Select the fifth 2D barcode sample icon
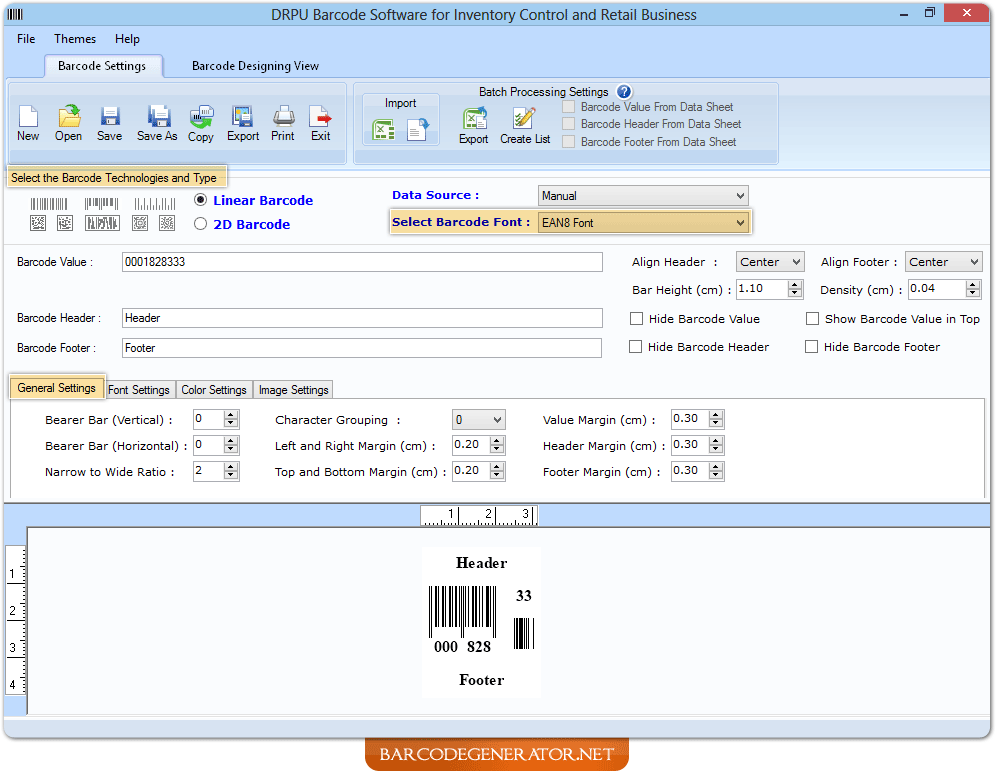The image size is (996, 771). [x=167, y=223]
